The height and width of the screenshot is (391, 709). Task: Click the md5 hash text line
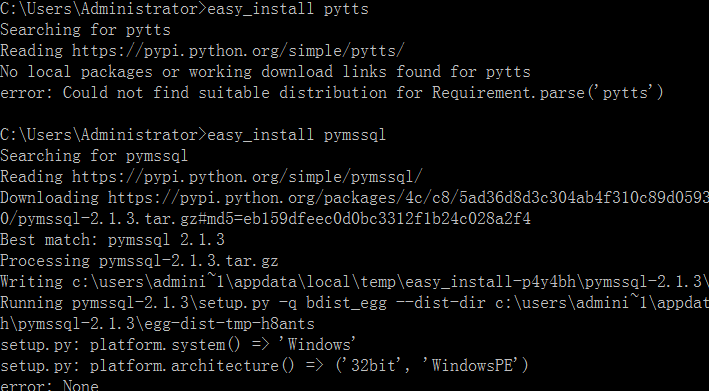[265, 219]
